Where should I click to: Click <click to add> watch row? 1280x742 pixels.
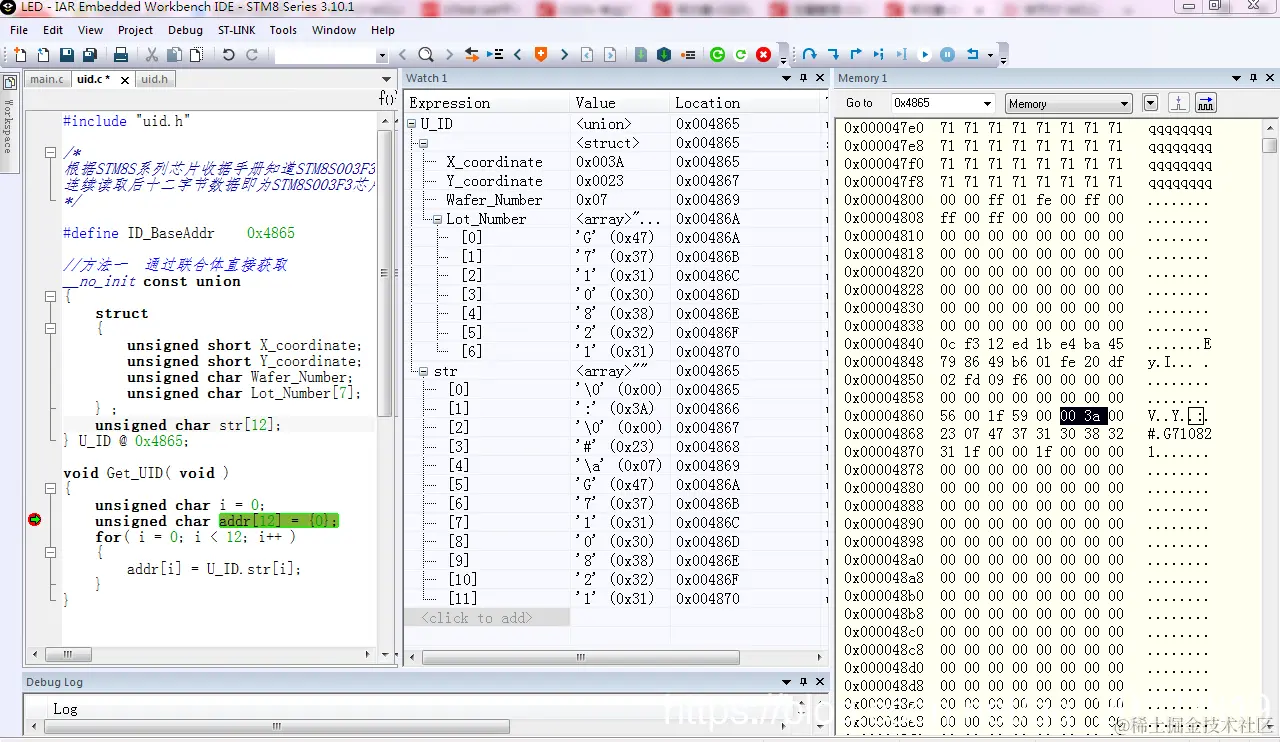[x=487, y=618]
